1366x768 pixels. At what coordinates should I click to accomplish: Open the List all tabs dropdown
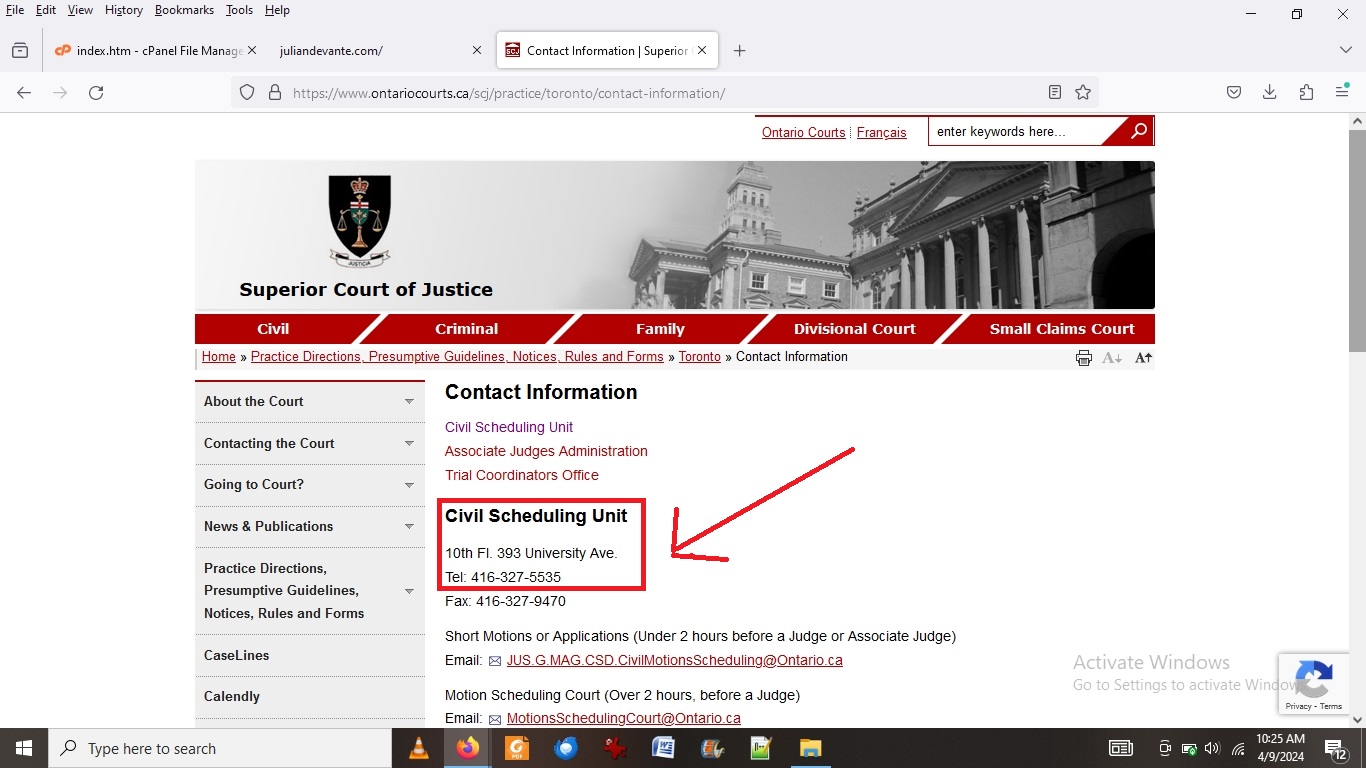(x=1345, y=51)
